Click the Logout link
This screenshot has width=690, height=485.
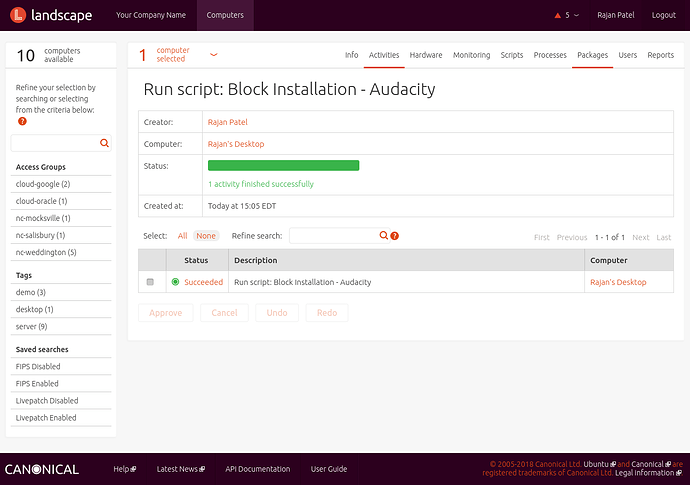(x=664, y=15)
